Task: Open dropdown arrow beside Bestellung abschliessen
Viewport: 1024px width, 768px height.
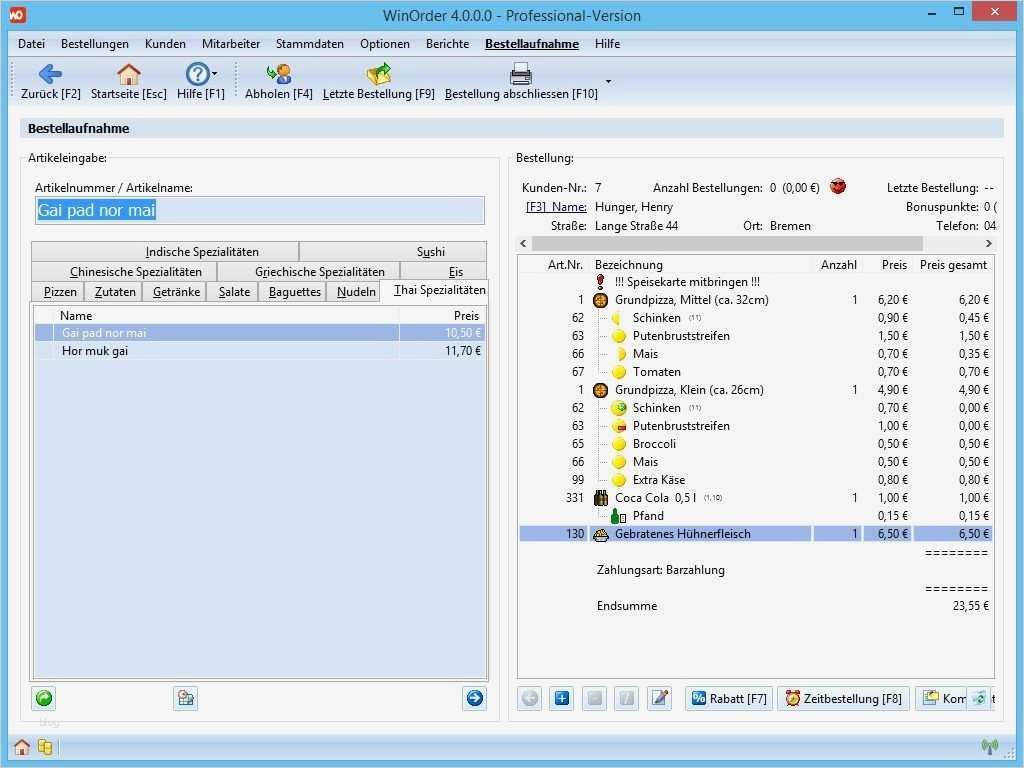Action: tap(609, 82)
